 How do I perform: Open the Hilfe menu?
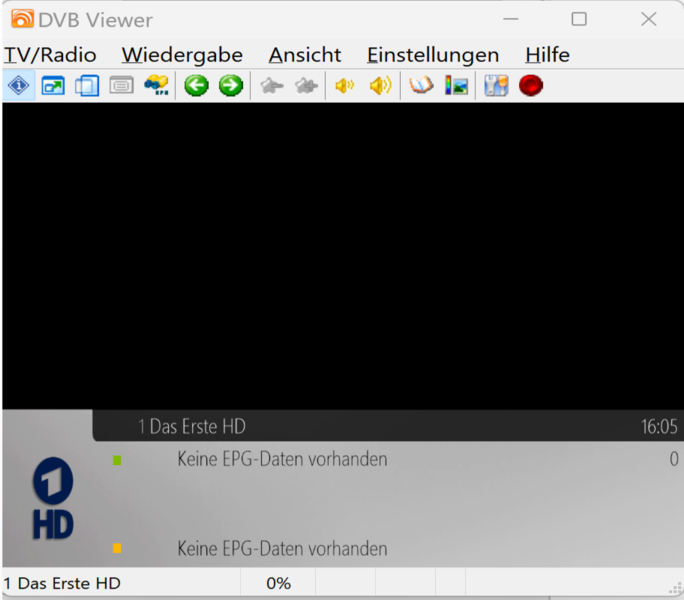(x=547, y=55)
